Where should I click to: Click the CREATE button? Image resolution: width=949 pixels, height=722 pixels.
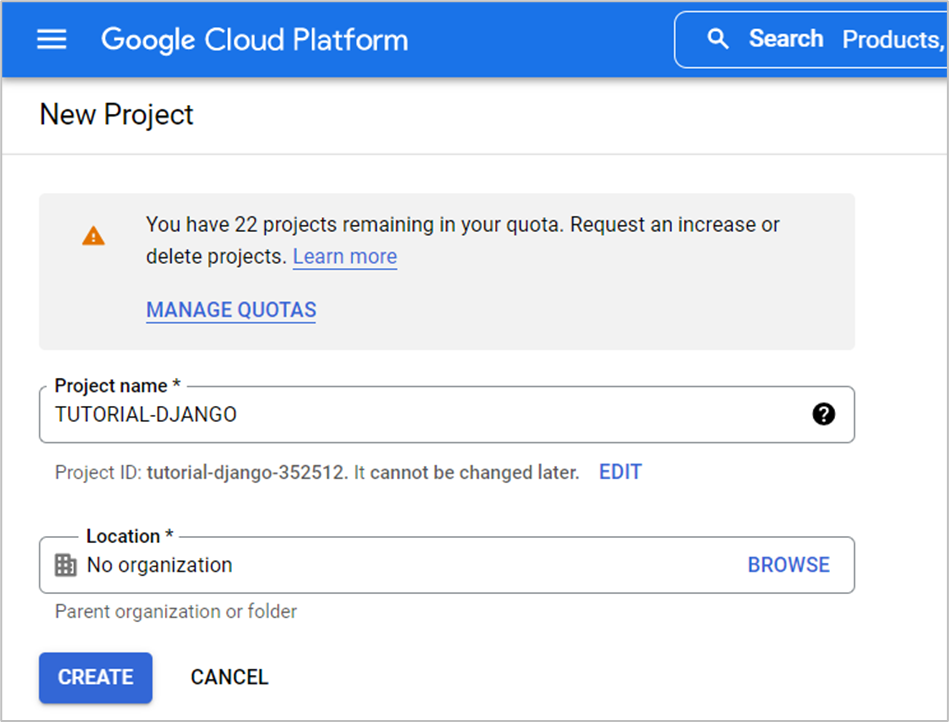96,678
